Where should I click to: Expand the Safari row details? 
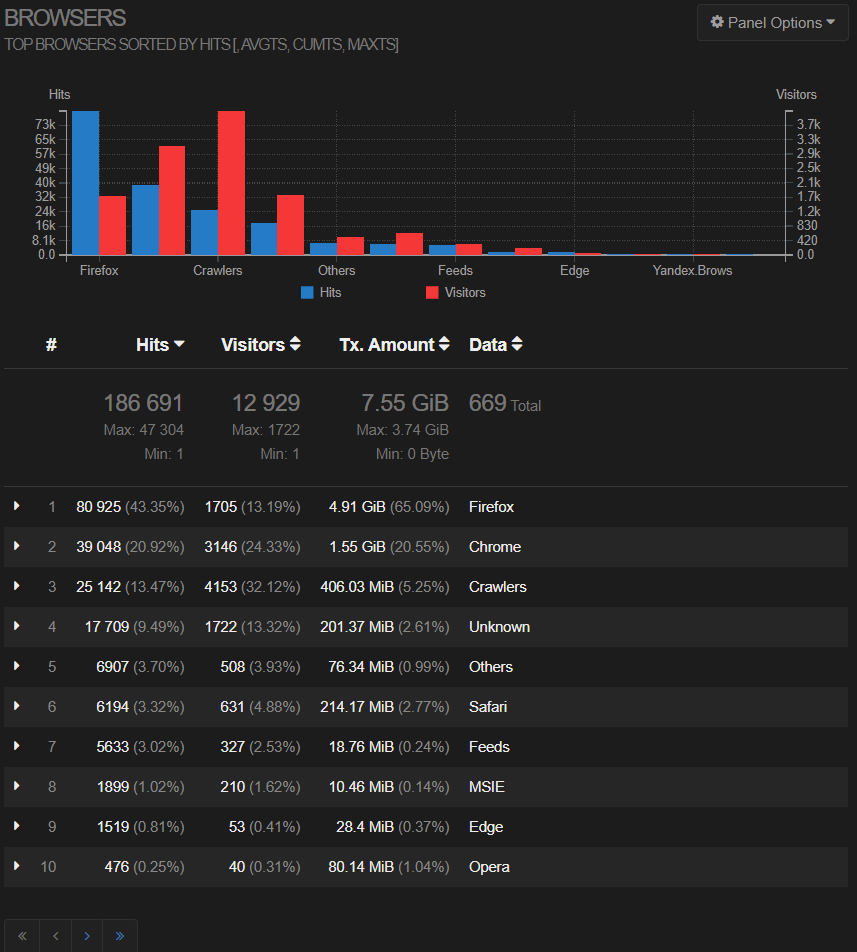[x=17, y=706]
